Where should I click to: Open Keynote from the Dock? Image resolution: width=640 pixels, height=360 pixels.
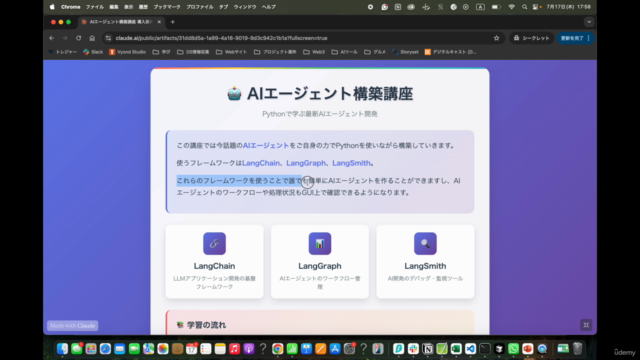(306, 349)
